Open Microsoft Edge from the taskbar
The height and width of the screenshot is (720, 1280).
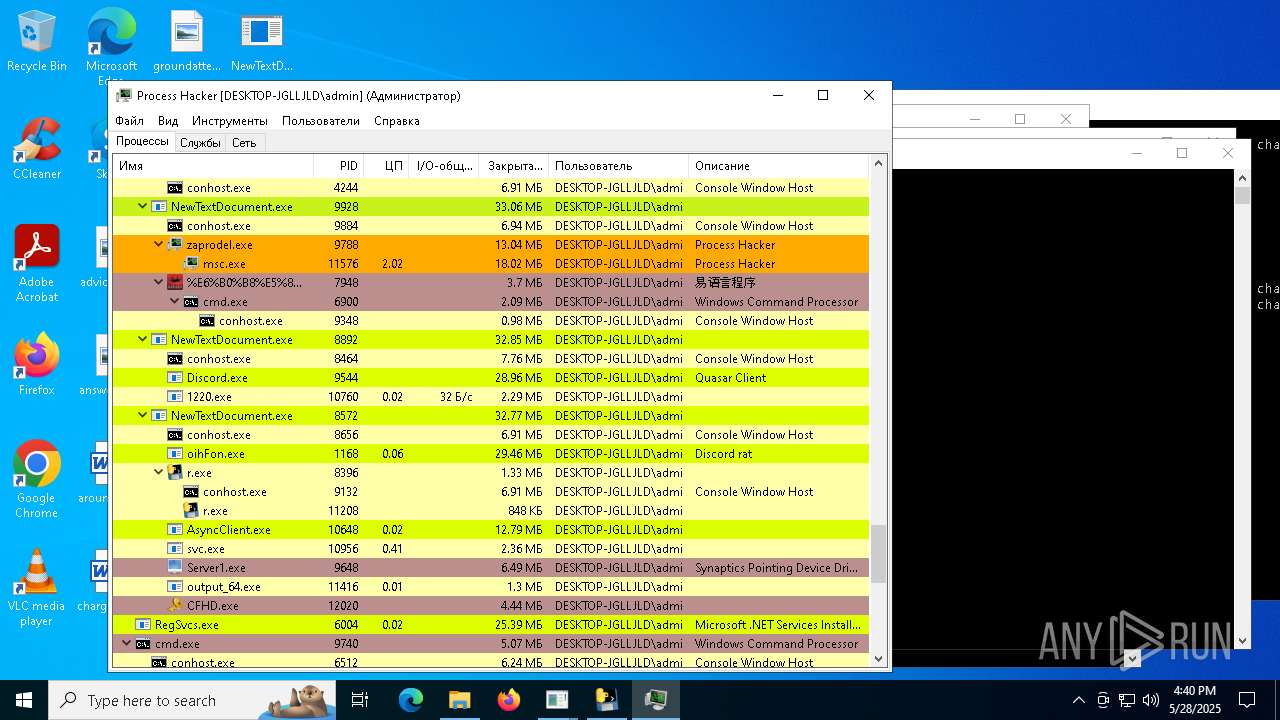411,700
